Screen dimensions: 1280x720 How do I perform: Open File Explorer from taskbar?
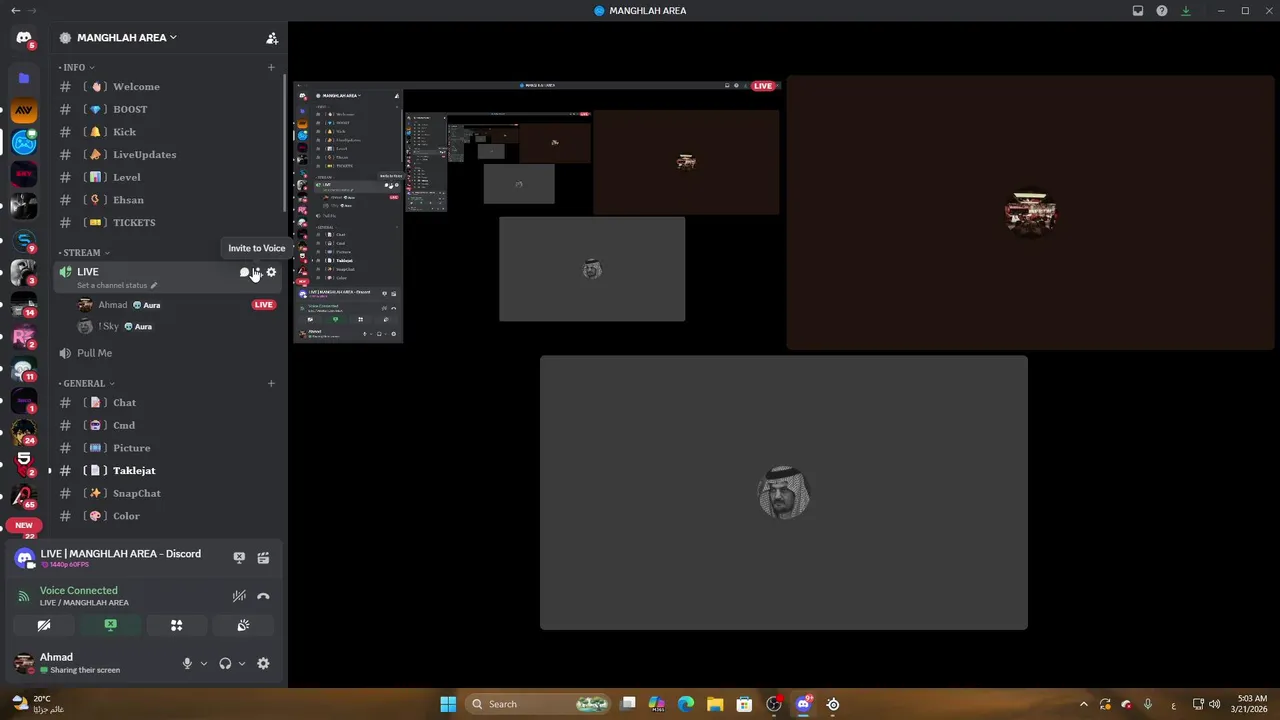coord(715,704)
